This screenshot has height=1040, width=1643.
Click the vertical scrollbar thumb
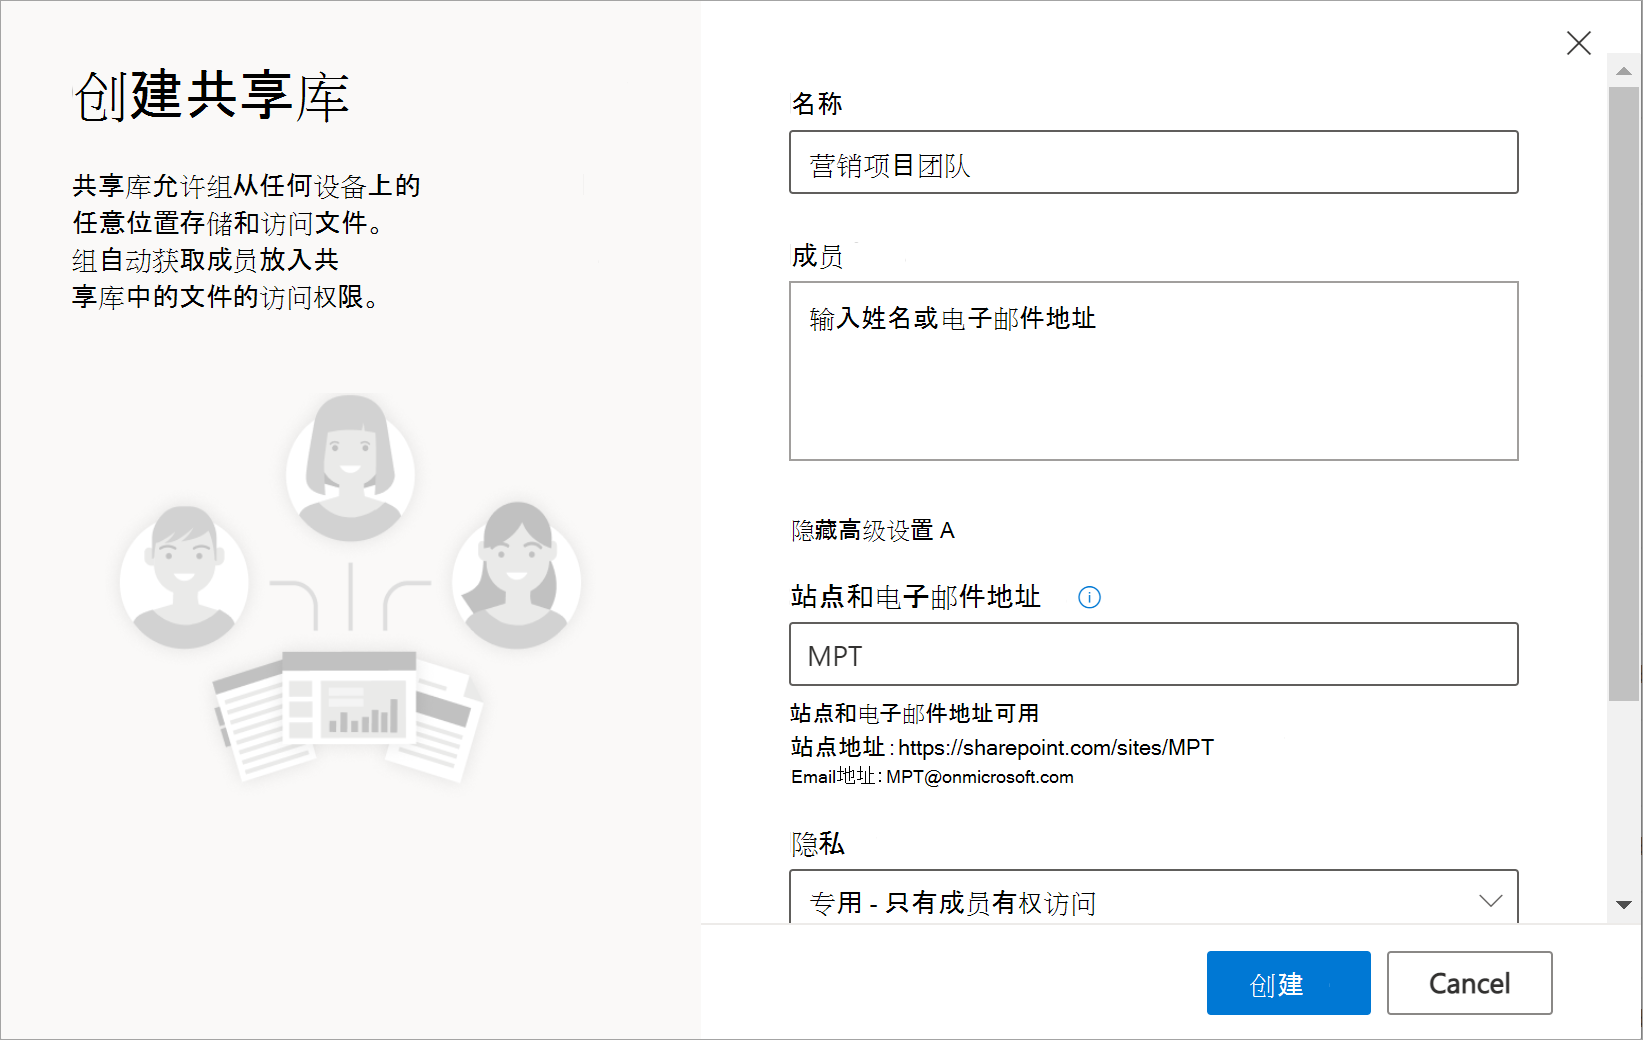click(1623, 393)
